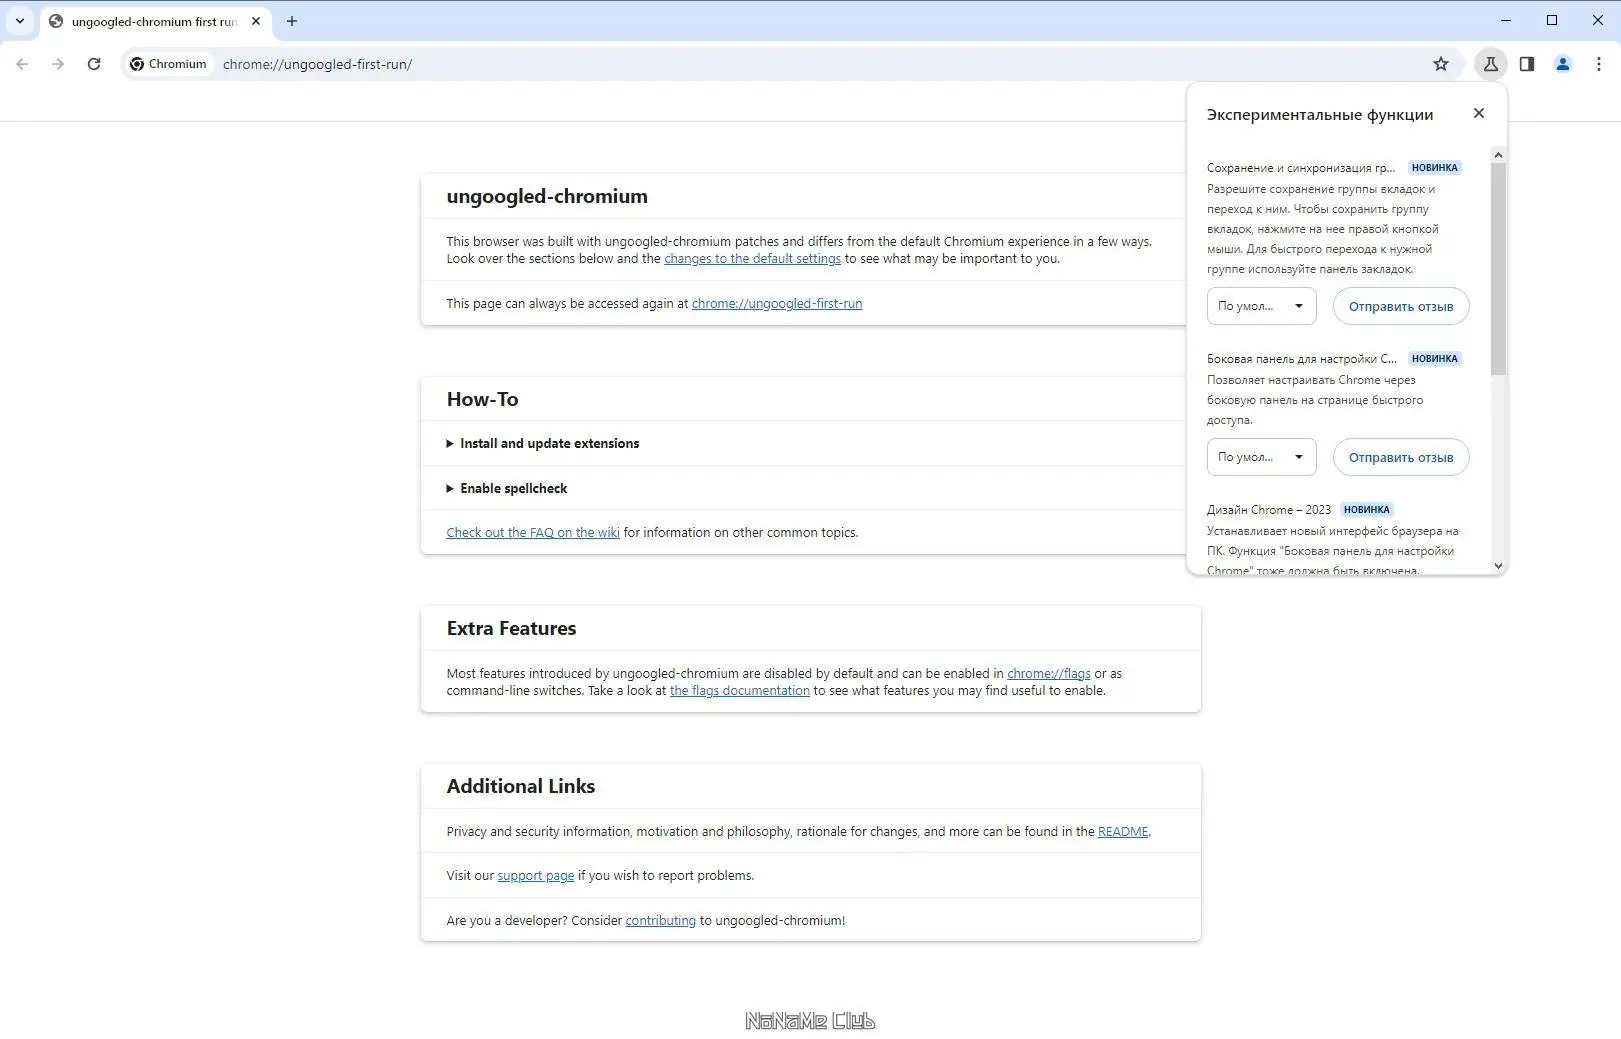The image size is (1621, 1039).
Task: Click the 'Extra Features' heading
Action: click(511, 628)
